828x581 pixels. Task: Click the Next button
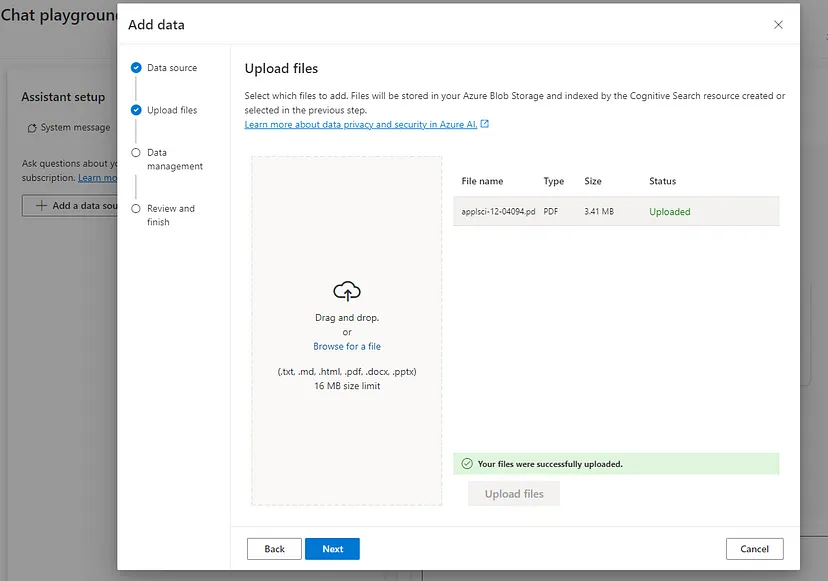332,549
